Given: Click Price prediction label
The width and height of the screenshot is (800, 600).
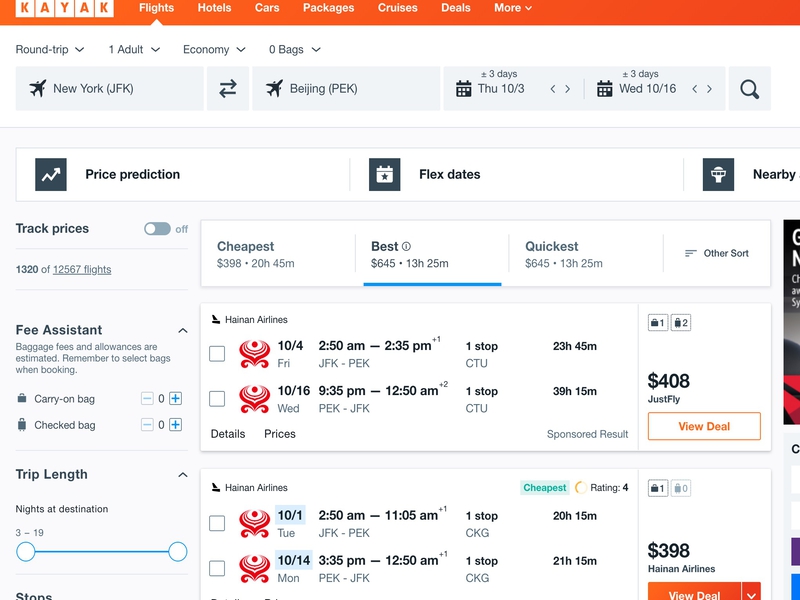Looking at the screenshot, I should point(133,174).
